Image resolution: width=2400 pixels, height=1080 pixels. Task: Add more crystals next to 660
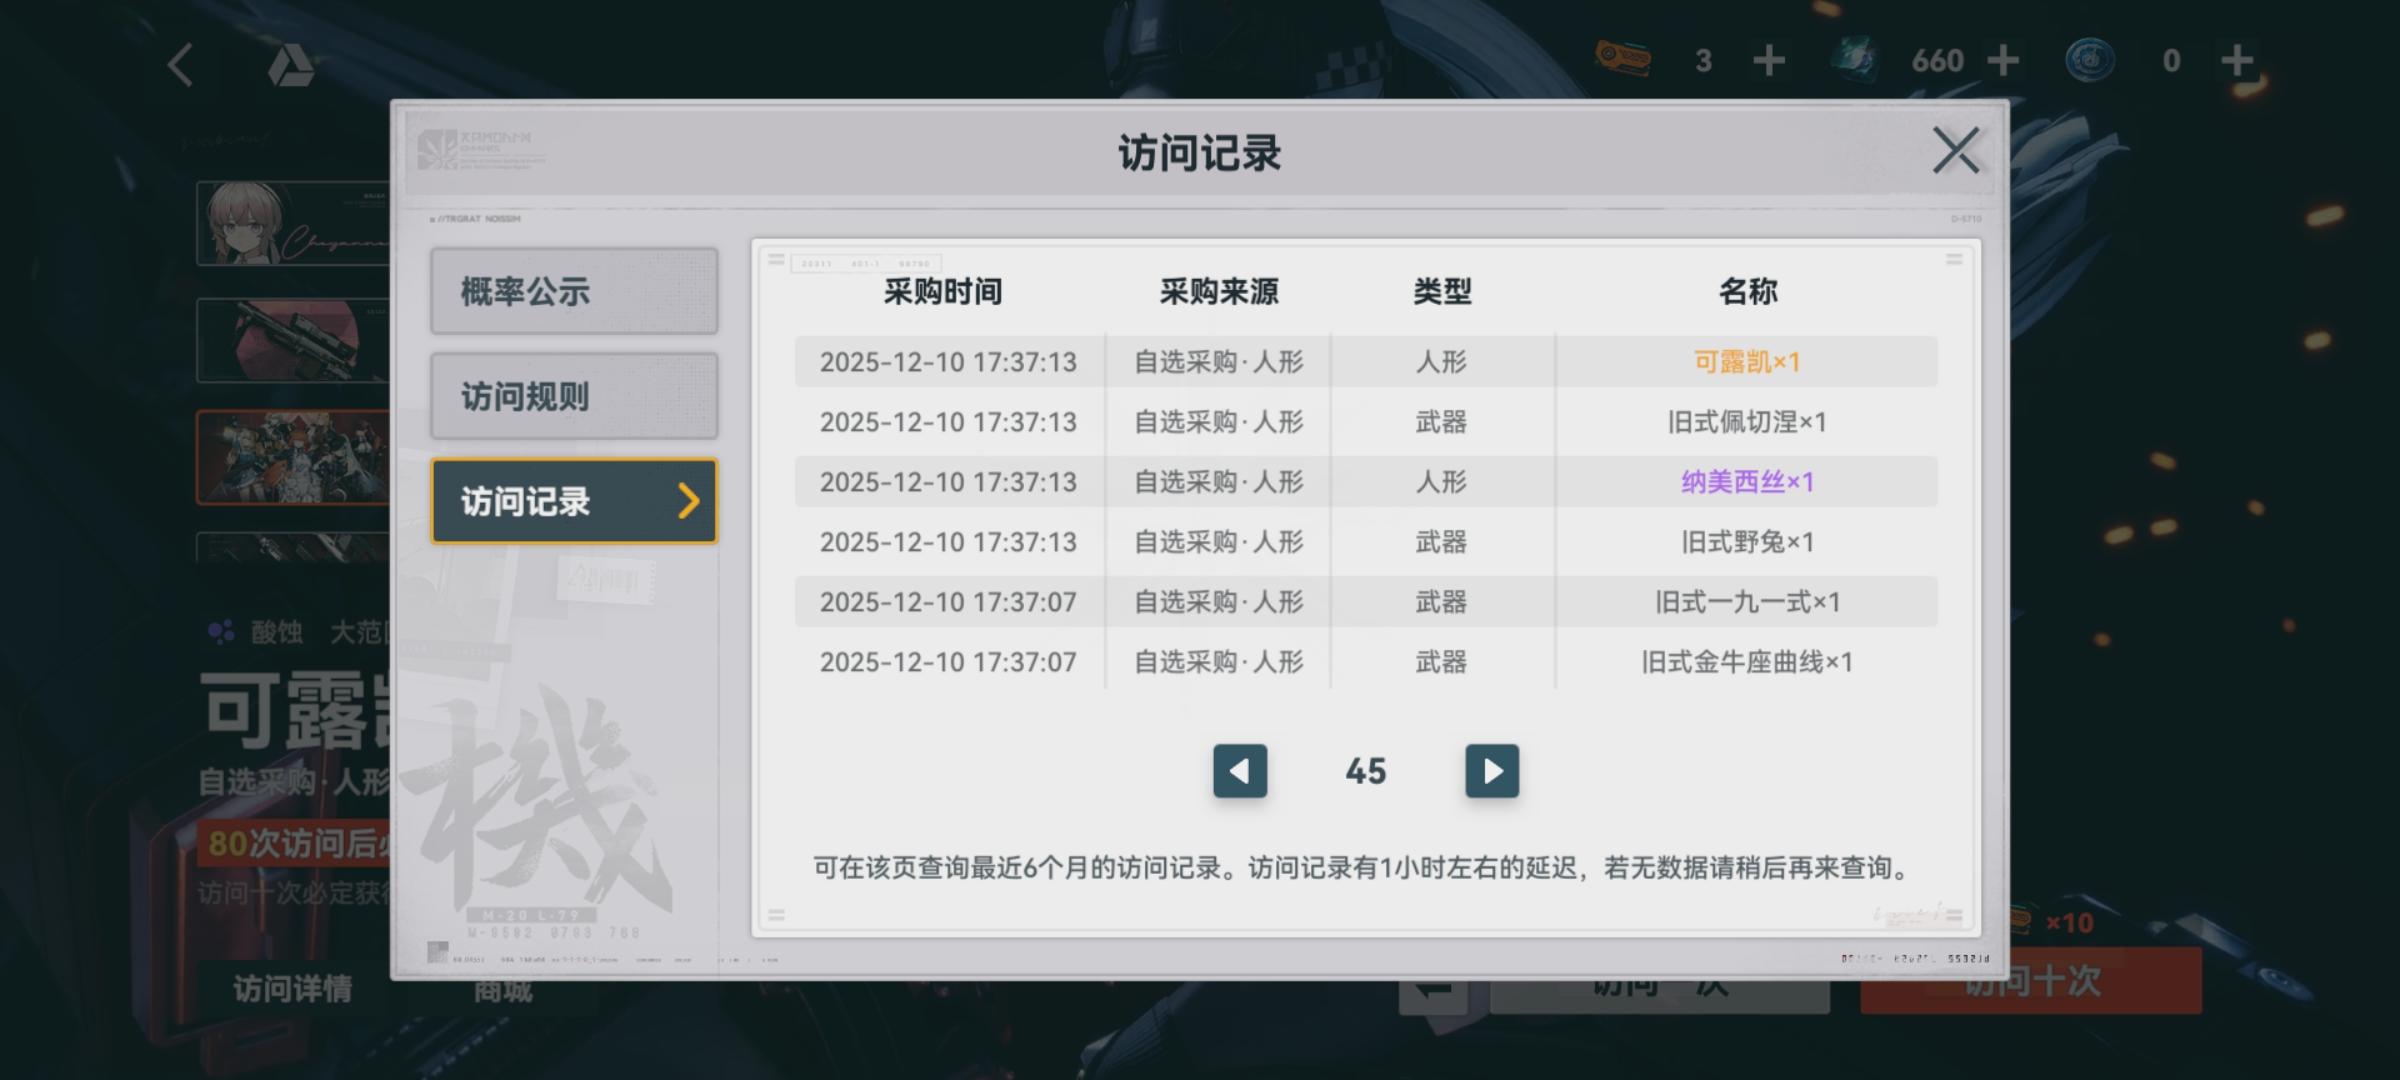pyautogui.click(x=2003, y=61)
